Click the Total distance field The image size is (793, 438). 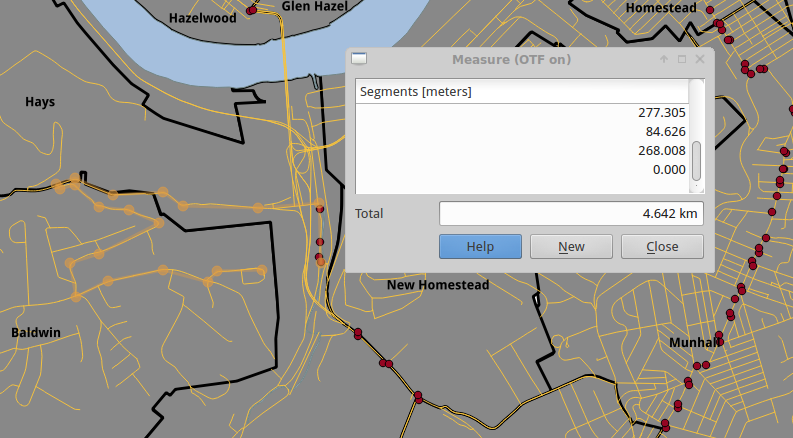pyautogui.click(x=570, y=214)
